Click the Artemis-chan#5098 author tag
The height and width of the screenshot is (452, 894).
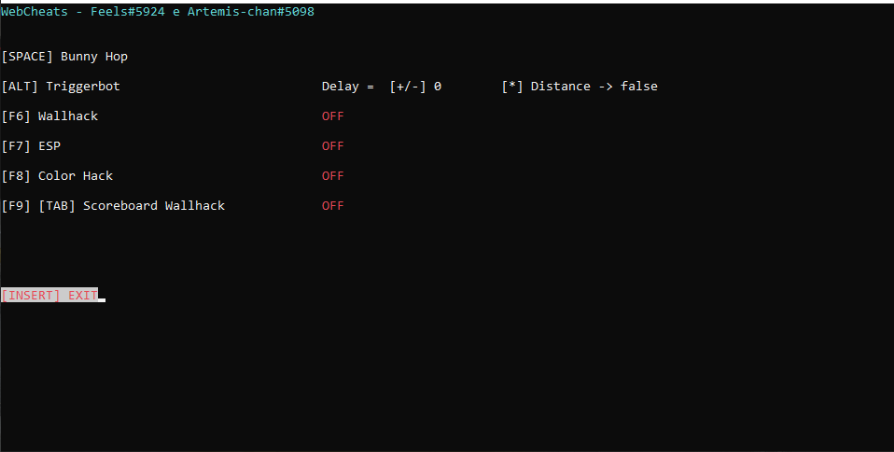251,12
